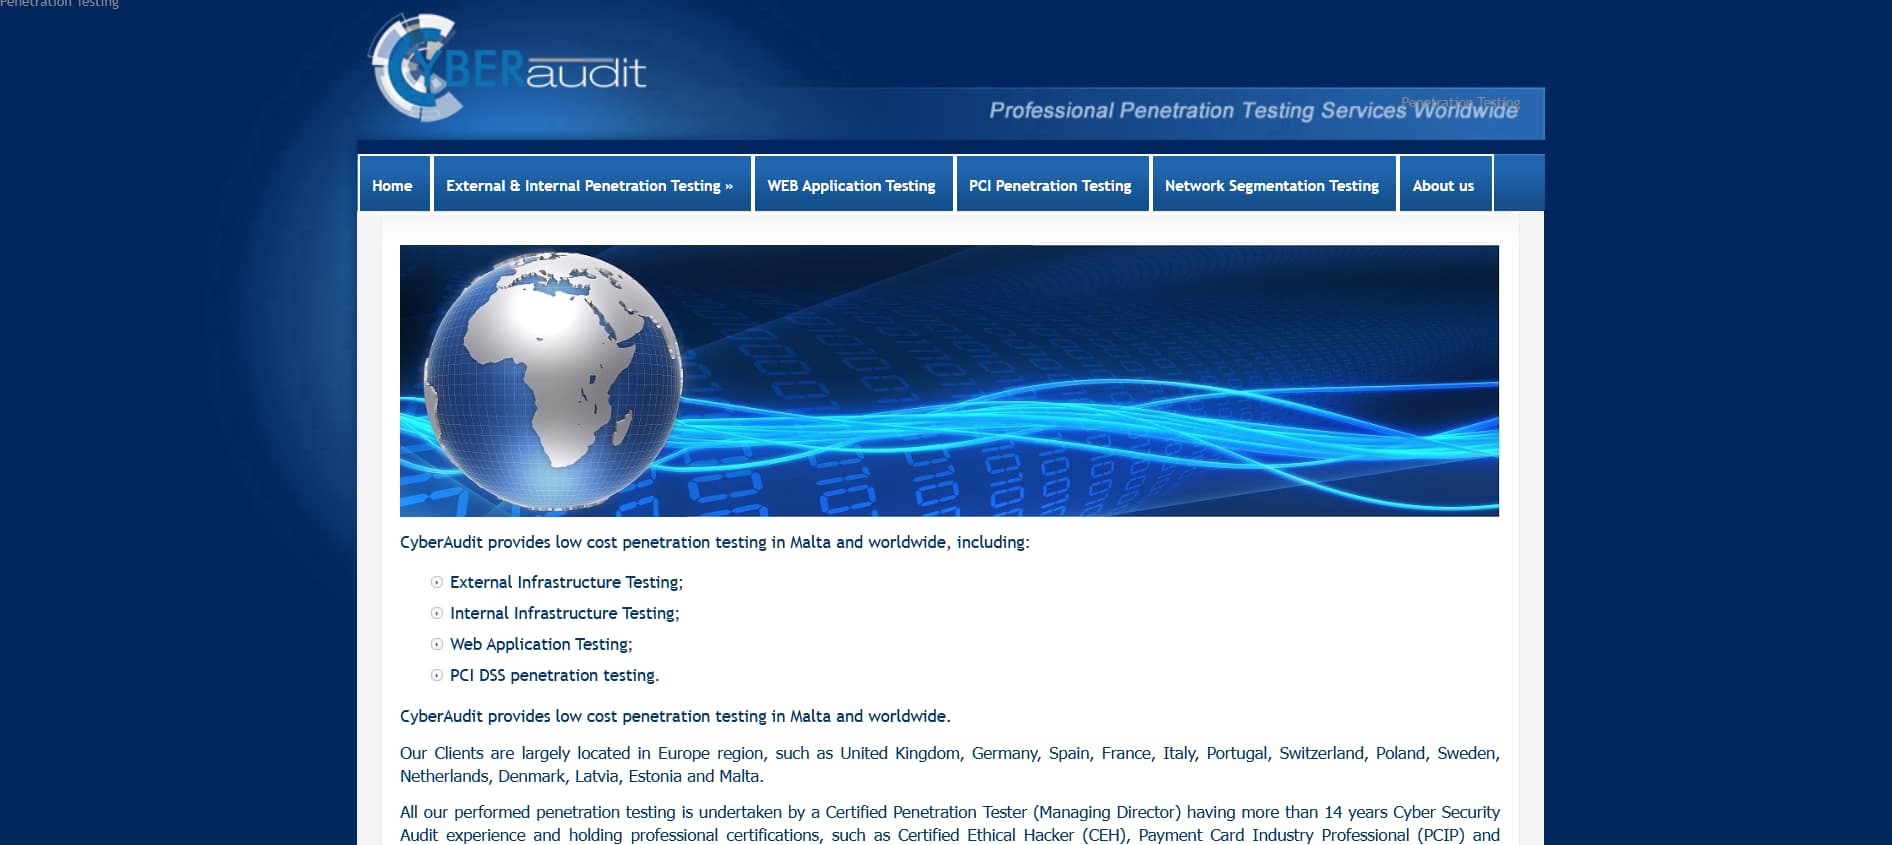Click the CyberAudit logo
Viewport: 1892px width, 845px height.
[x=507, y=68]
